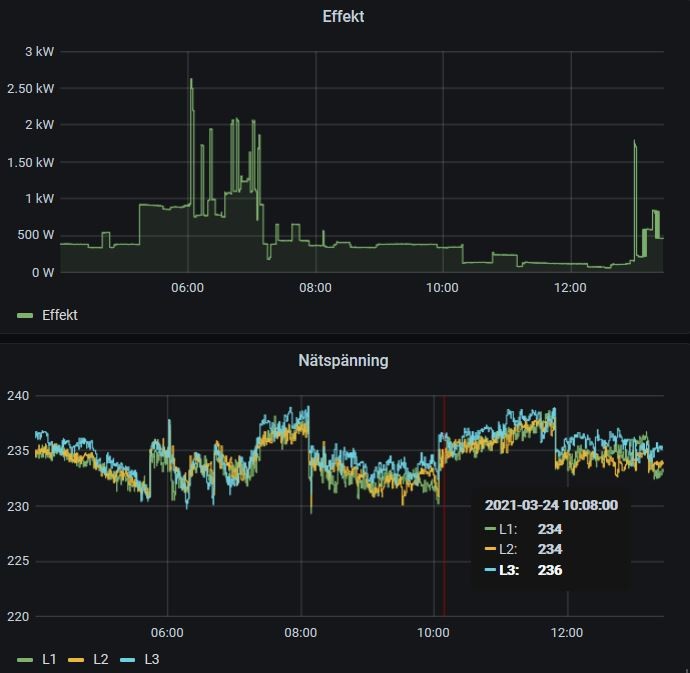Click the highest power peak near 06:00
Image resolution: width=690 pixels, height=673 pixels.
191,81
